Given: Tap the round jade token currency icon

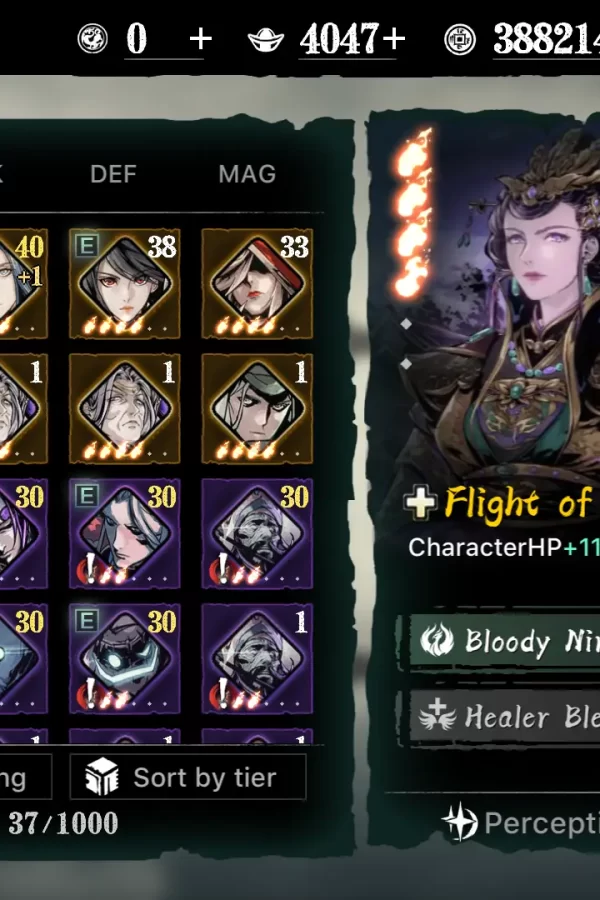Looking at the screenshot, I should [x=92, y=39].
